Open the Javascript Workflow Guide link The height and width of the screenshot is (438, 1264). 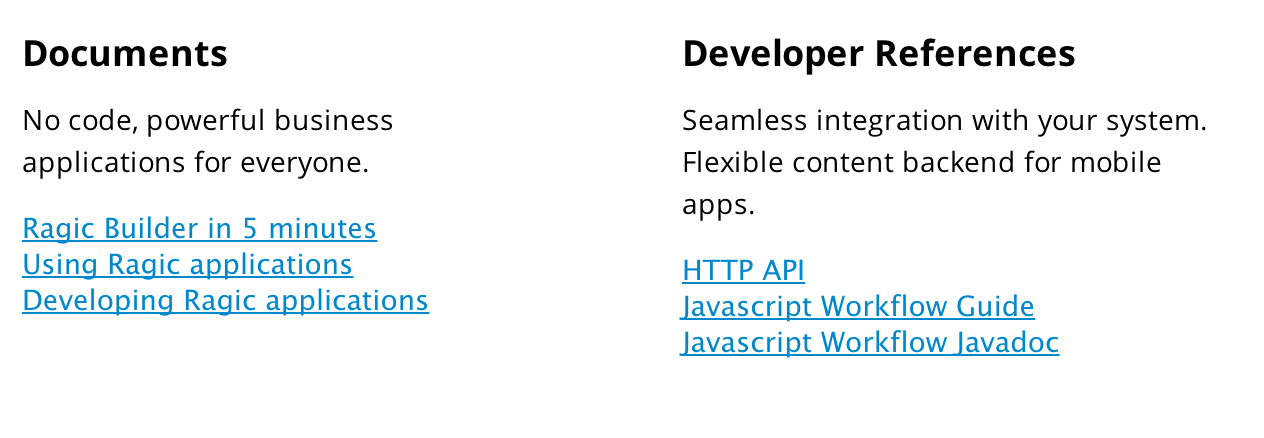(858, 307)
